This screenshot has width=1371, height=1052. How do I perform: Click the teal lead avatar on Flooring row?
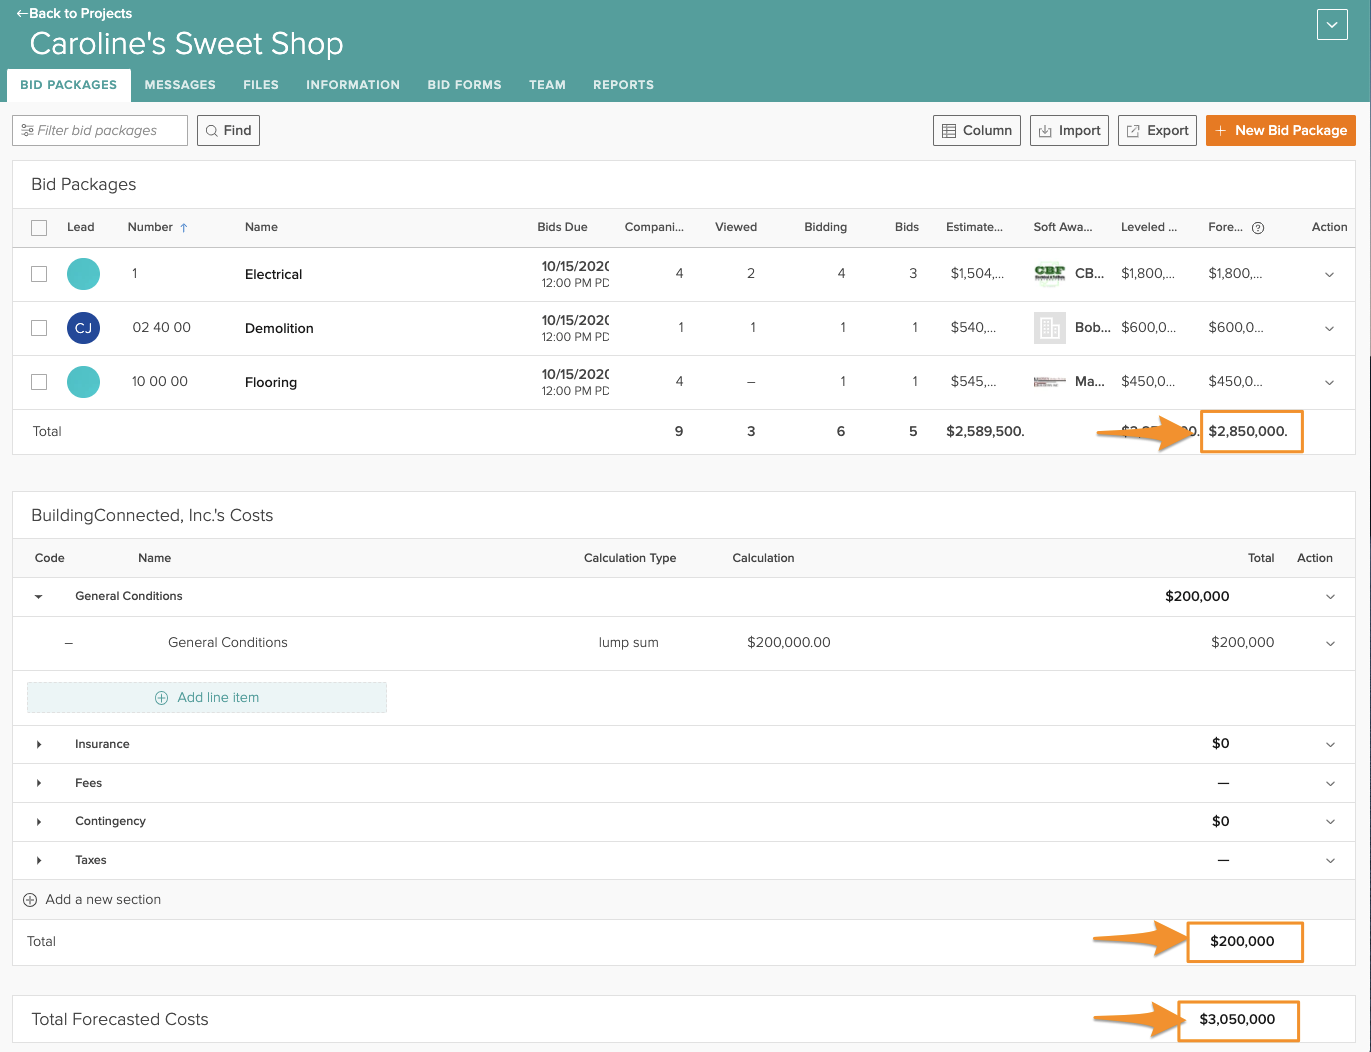point(83,382)
